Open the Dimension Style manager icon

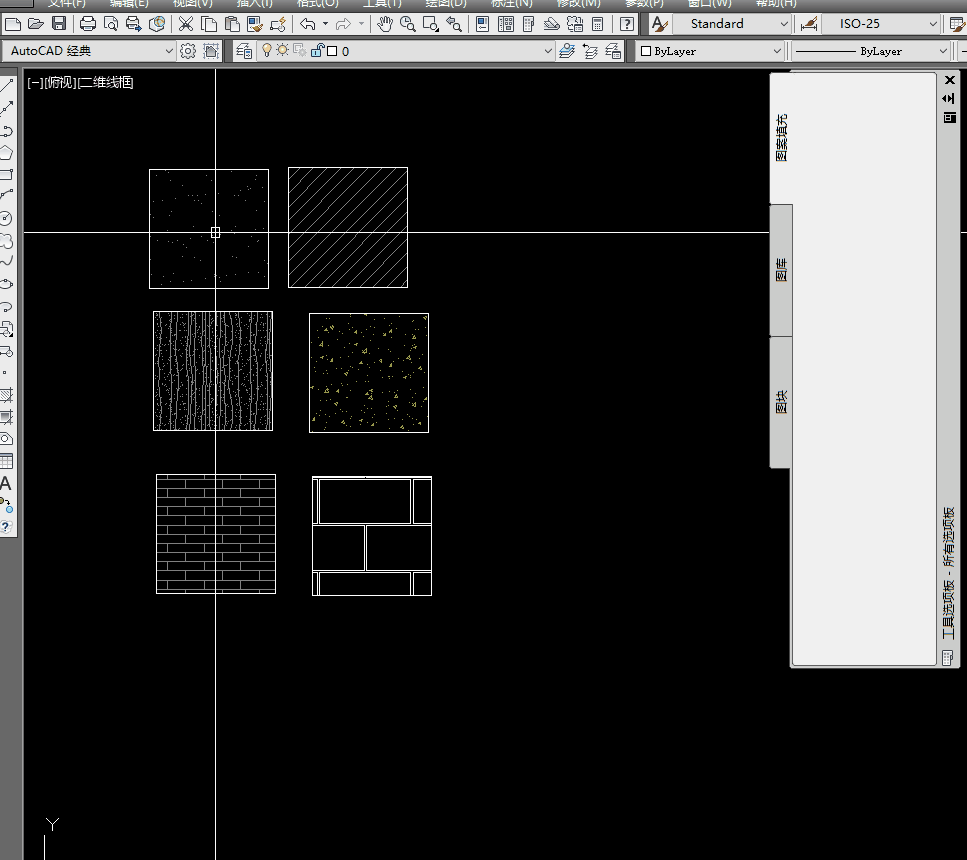tap(809, 24)
